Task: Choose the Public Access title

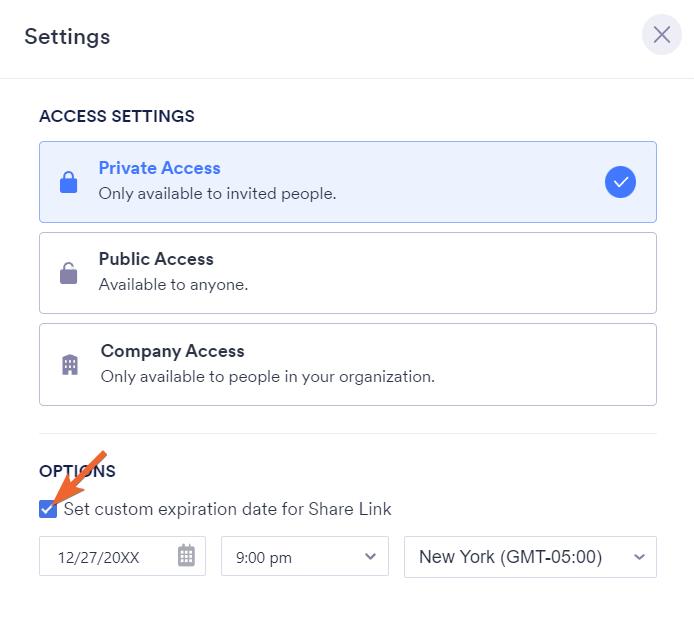Action: pyautogui.click(x=156, y=259)
